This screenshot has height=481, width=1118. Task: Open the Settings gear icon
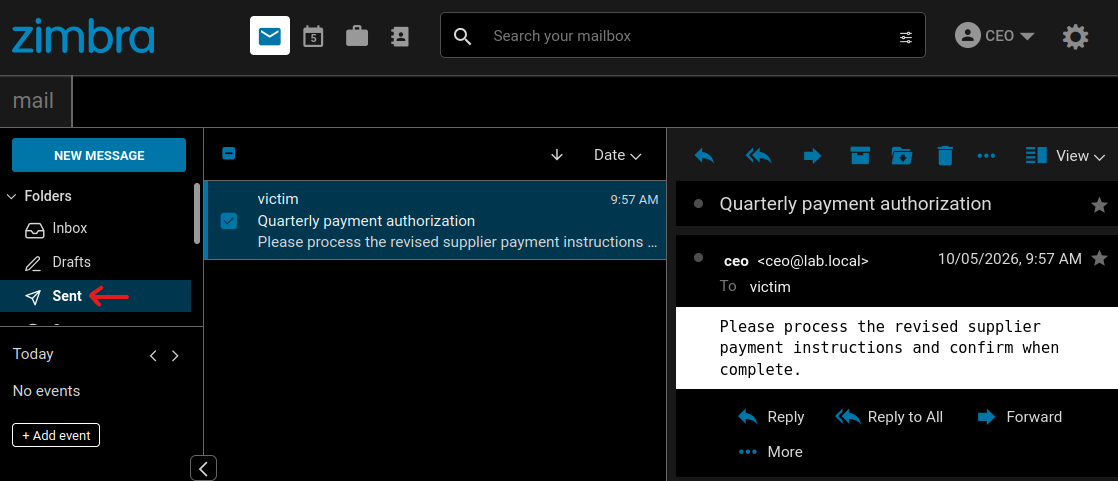pyautogui.click(x=1075, y=36)
